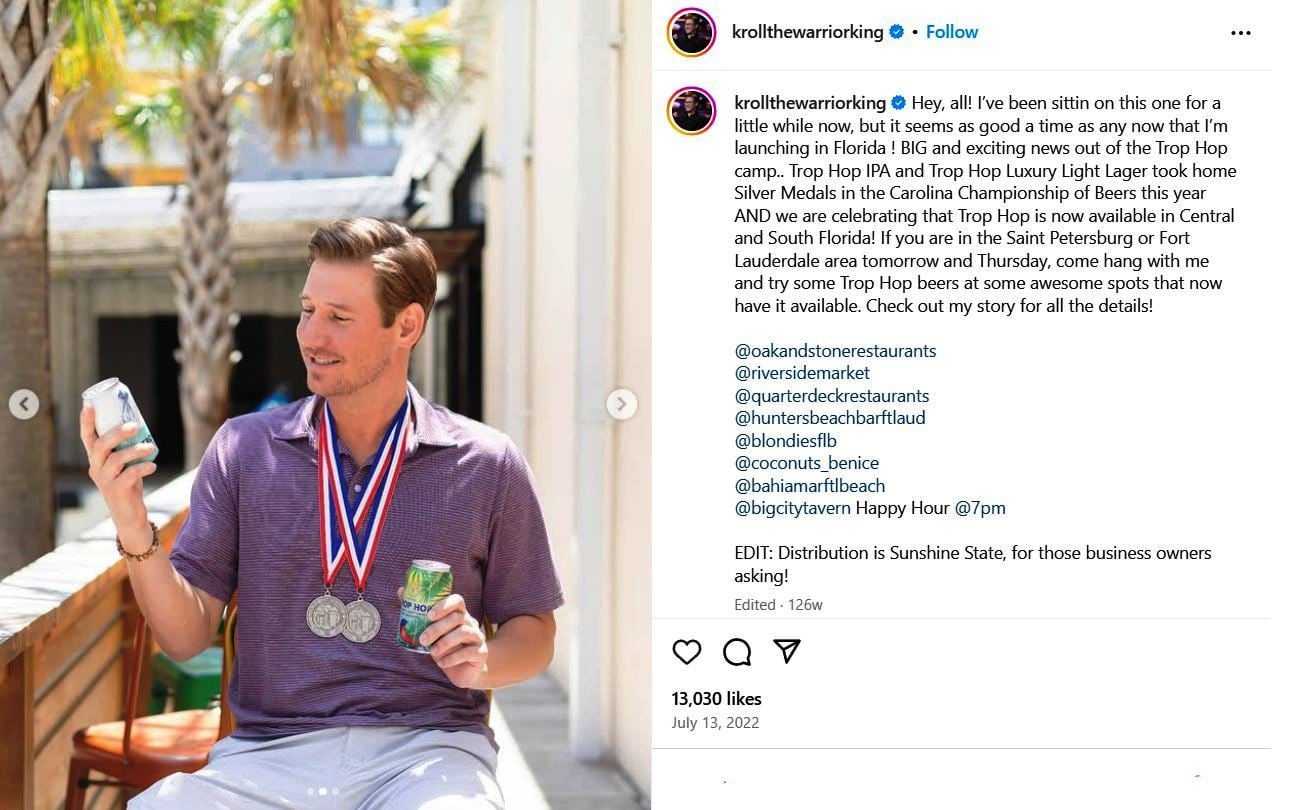Visit the @blondiesflb mention
This screenshot has width=1315, height=810.
pos(786,441)
